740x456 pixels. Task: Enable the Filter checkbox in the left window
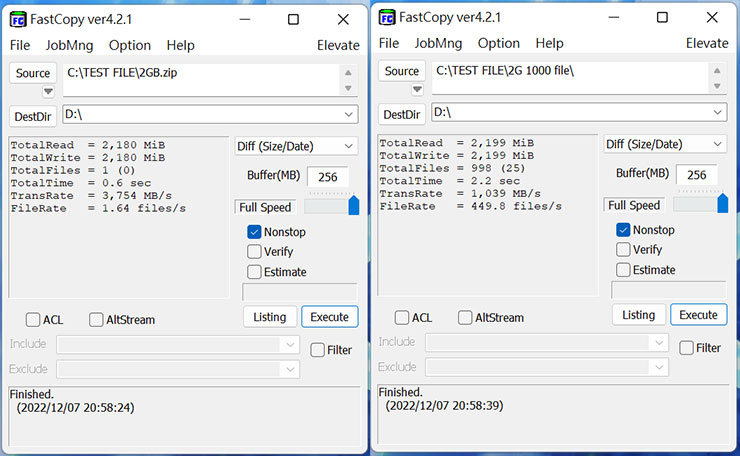[x=317, y=350]
